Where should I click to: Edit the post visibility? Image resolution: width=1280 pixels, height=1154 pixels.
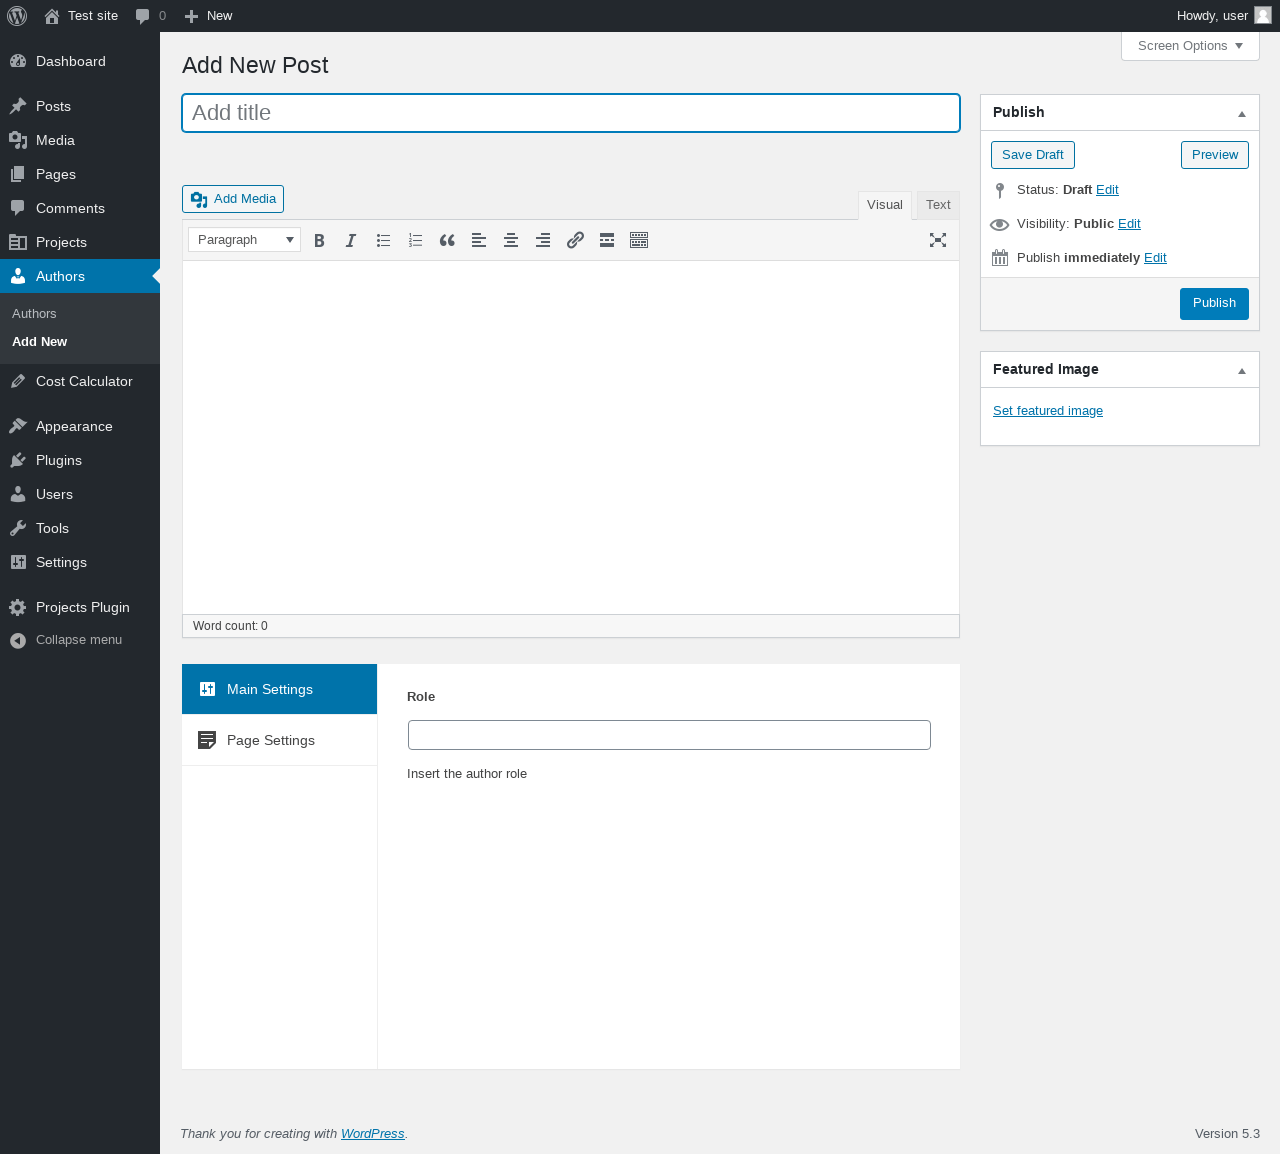pos(1129,224)
